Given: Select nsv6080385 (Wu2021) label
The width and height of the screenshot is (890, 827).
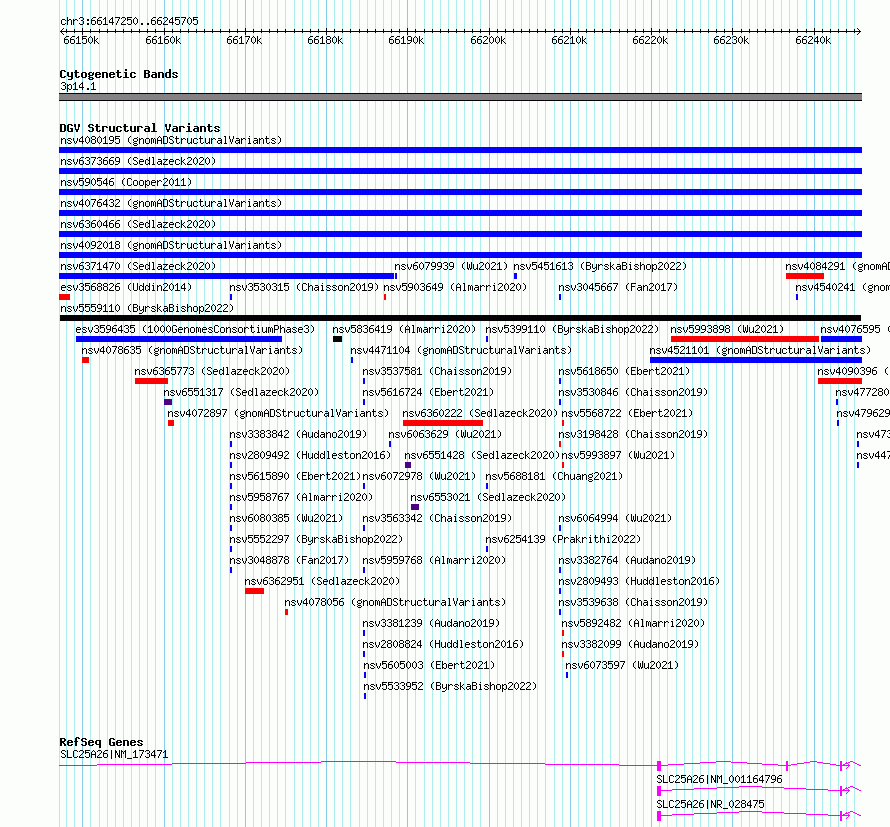Looking at the screenshot, I should pyautogui.click(x=286, y=518).
